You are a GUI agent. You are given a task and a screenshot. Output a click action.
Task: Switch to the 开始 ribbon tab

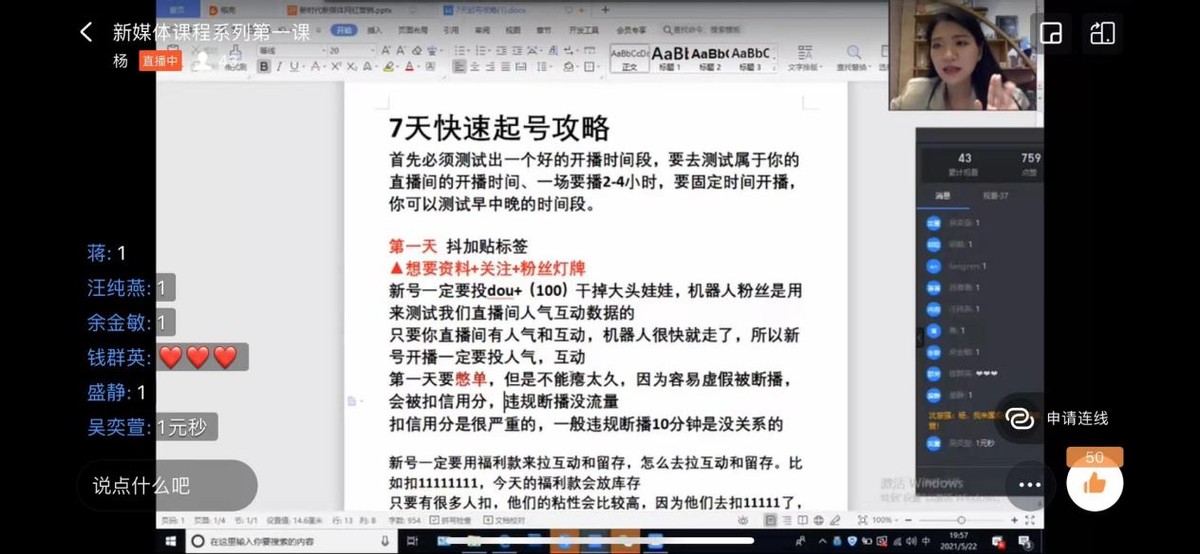tap(344, 30)
